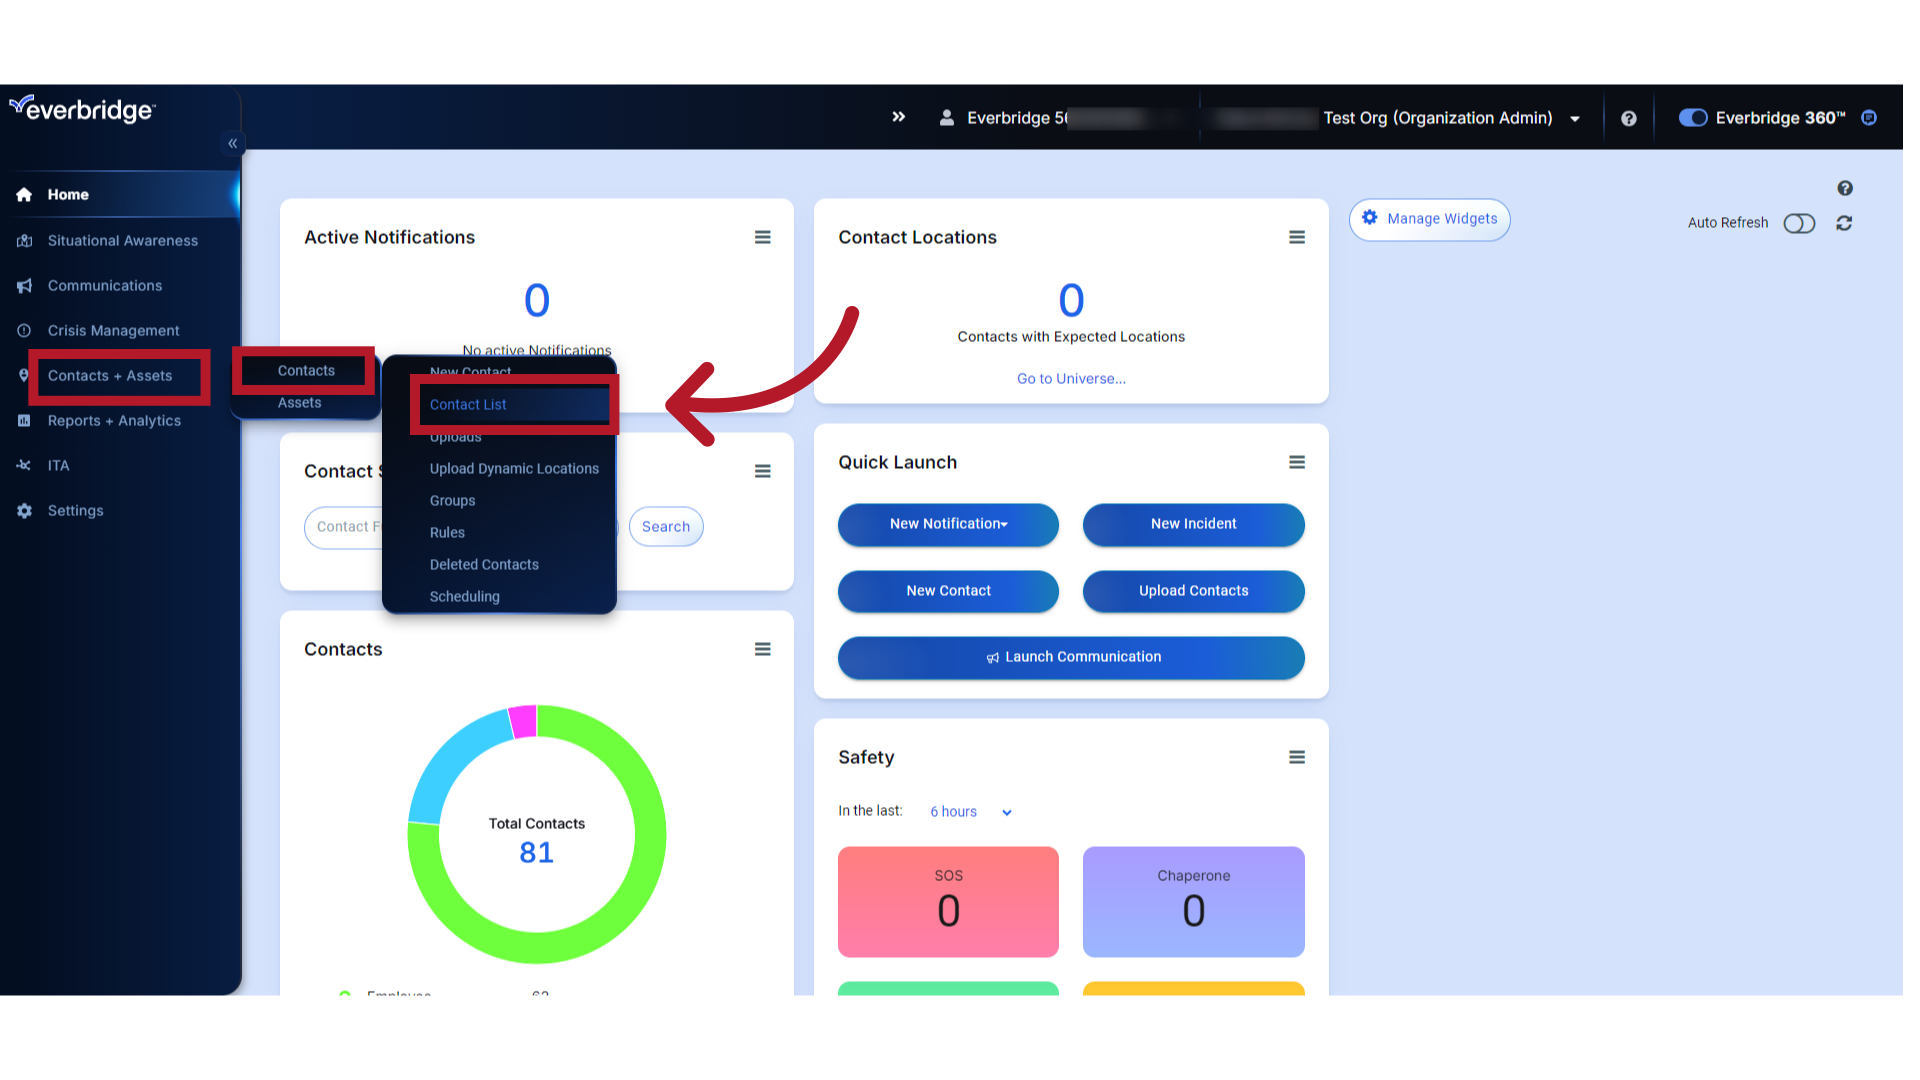Open the organization role dropdown arrow
This screenshot has width=1920, height=1080.
pyautogui.click(x=1575, y=119)
